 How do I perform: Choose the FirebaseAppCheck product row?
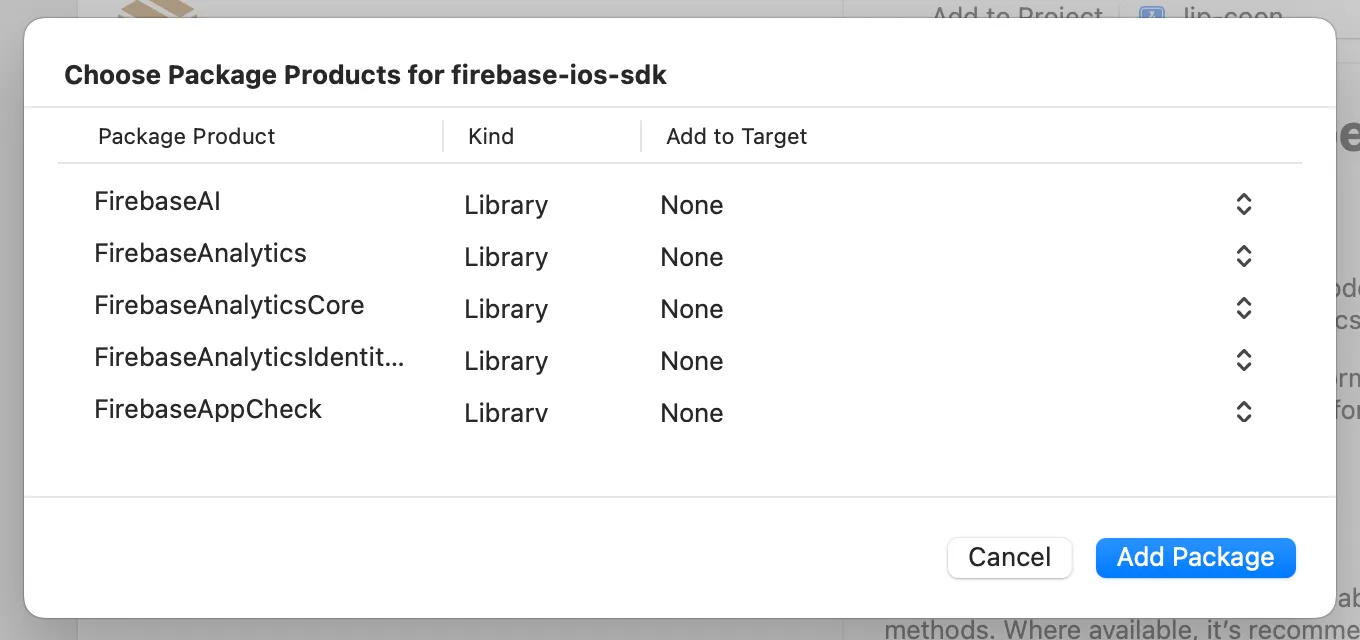(208, 410)
